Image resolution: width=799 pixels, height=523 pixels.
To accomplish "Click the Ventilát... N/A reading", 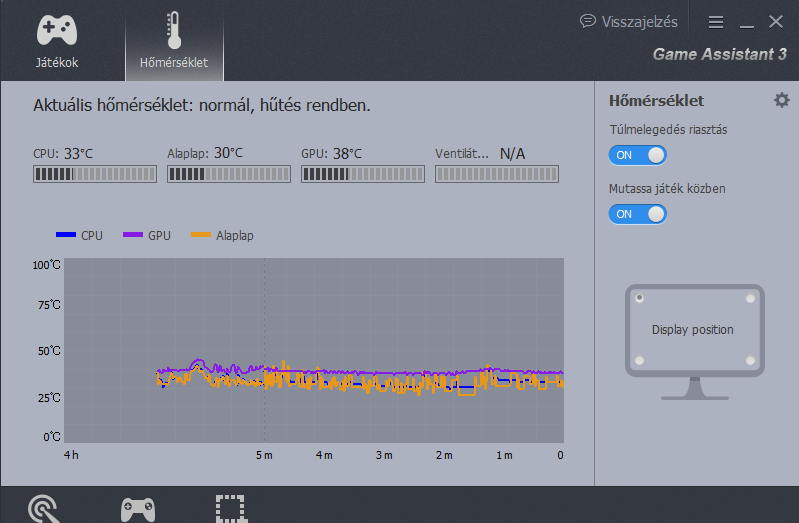I will pyautogui.click(x=480, y=153).
